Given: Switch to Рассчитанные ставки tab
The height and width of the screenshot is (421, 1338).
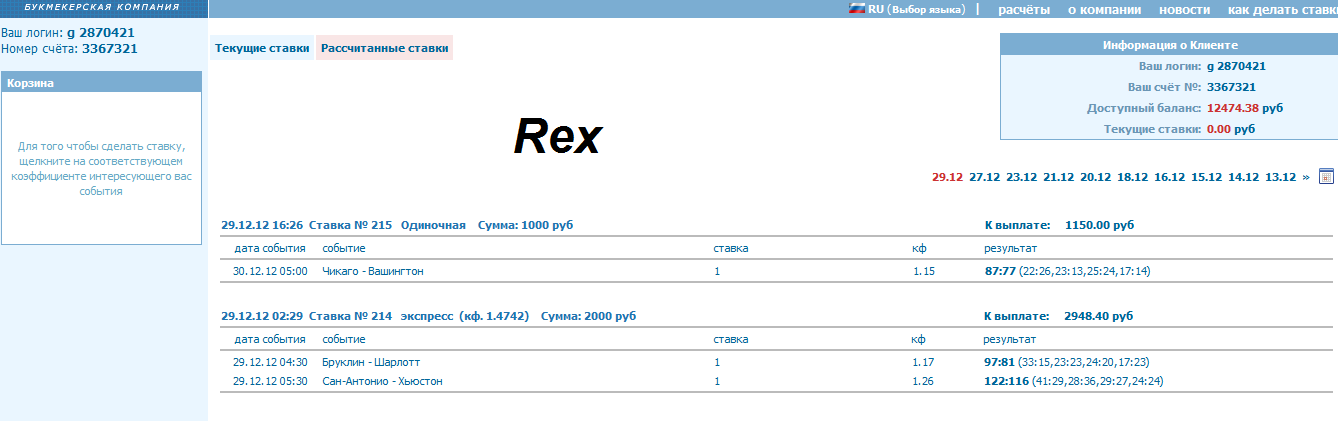Looking at the screenshot, I should click(x=385, y=48).
